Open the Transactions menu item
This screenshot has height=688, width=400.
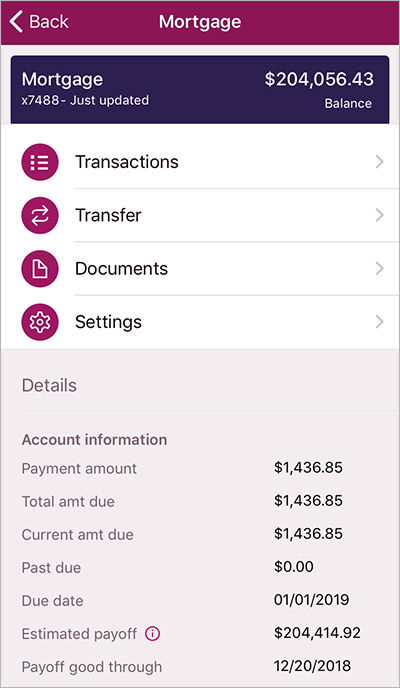pyautogui.click(x=200, y=162)
